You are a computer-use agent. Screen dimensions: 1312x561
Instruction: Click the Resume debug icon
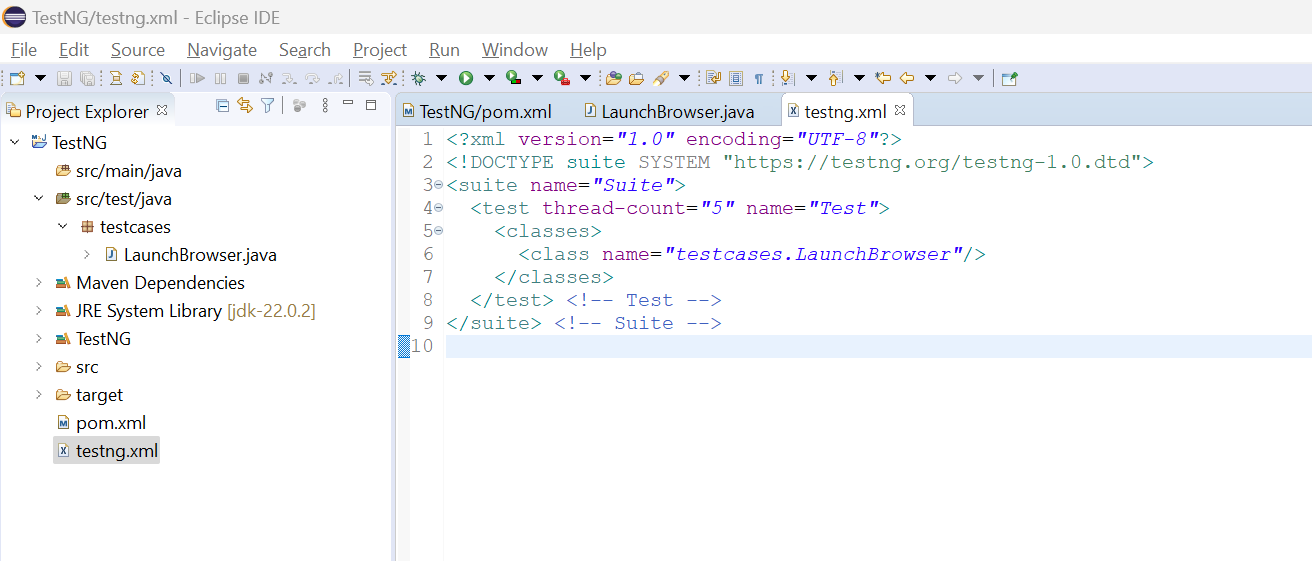coord(197,78)
